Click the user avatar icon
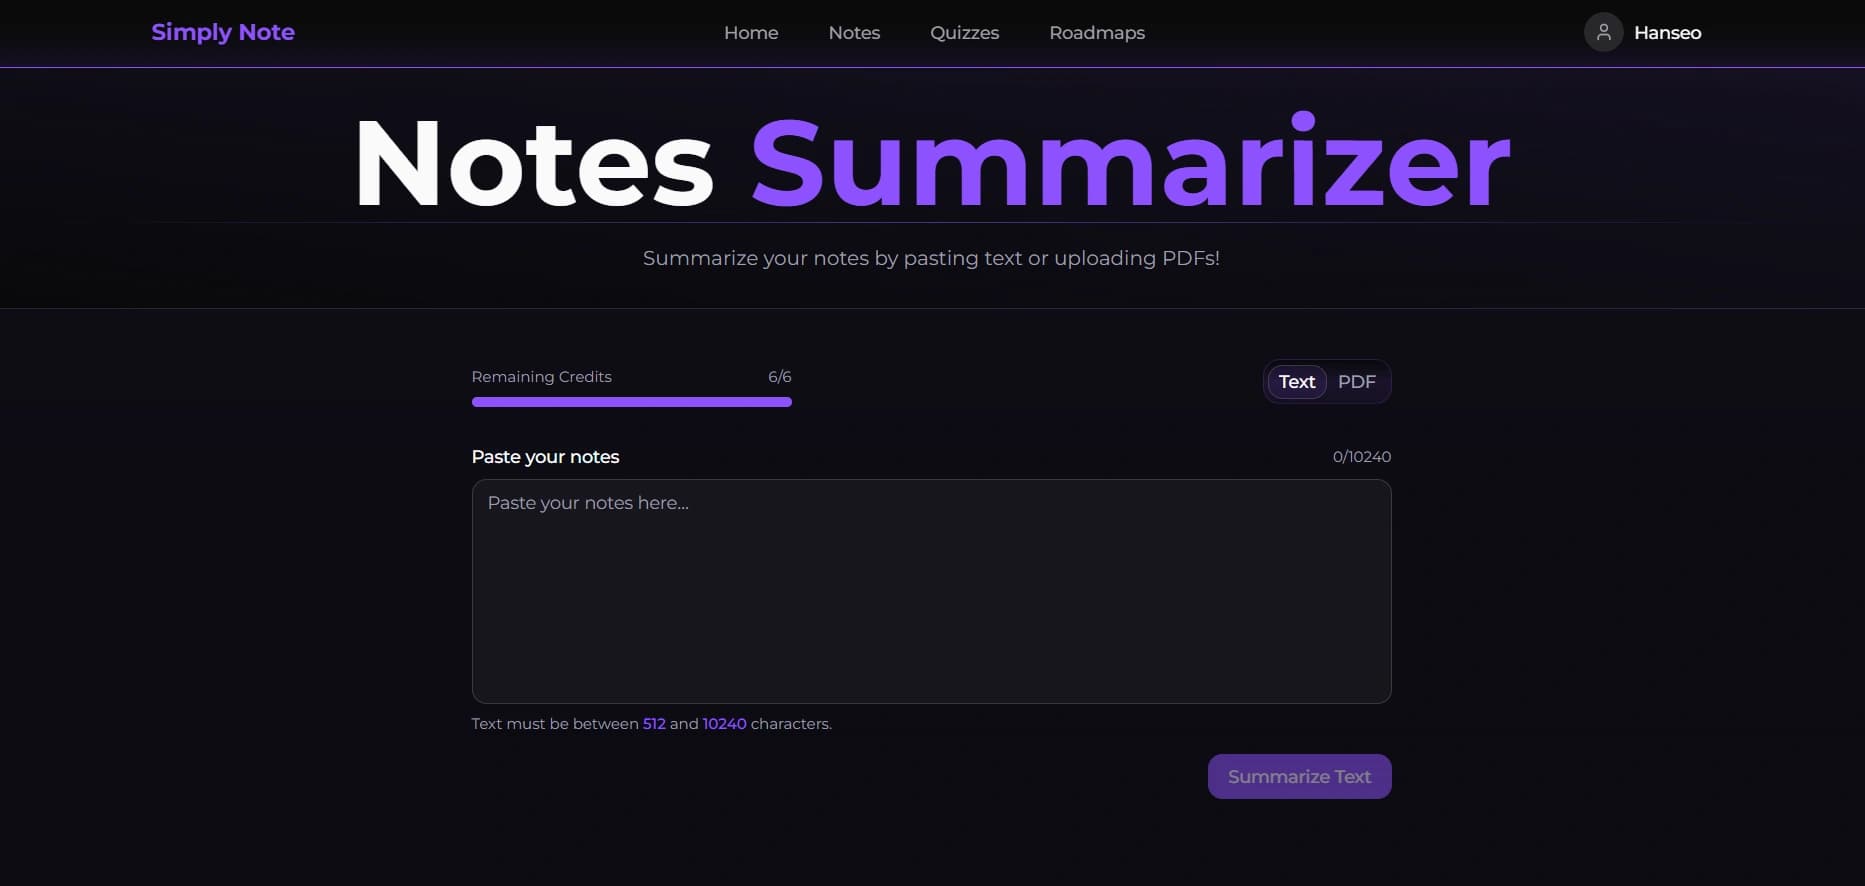Viewport: 1865px width, 886px height. (1603, 32)
